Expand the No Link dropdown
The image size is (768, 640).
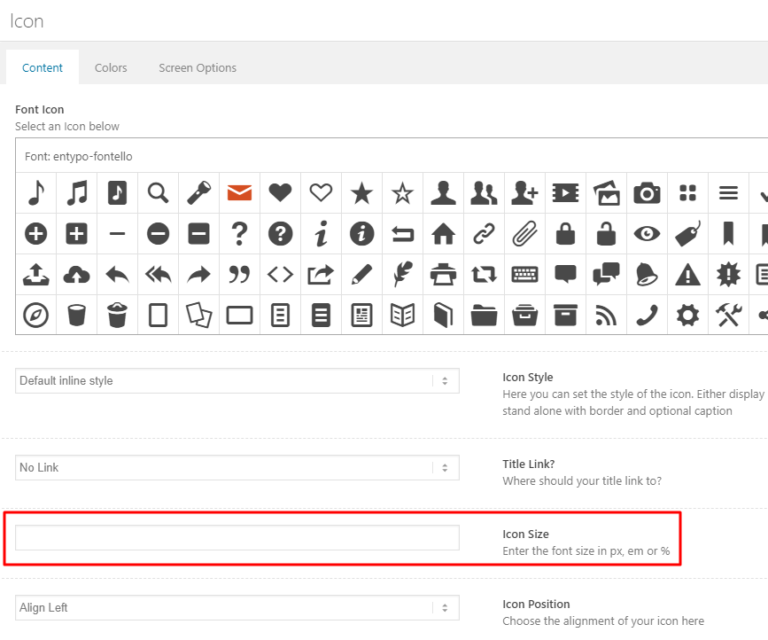tap(237, 468)
